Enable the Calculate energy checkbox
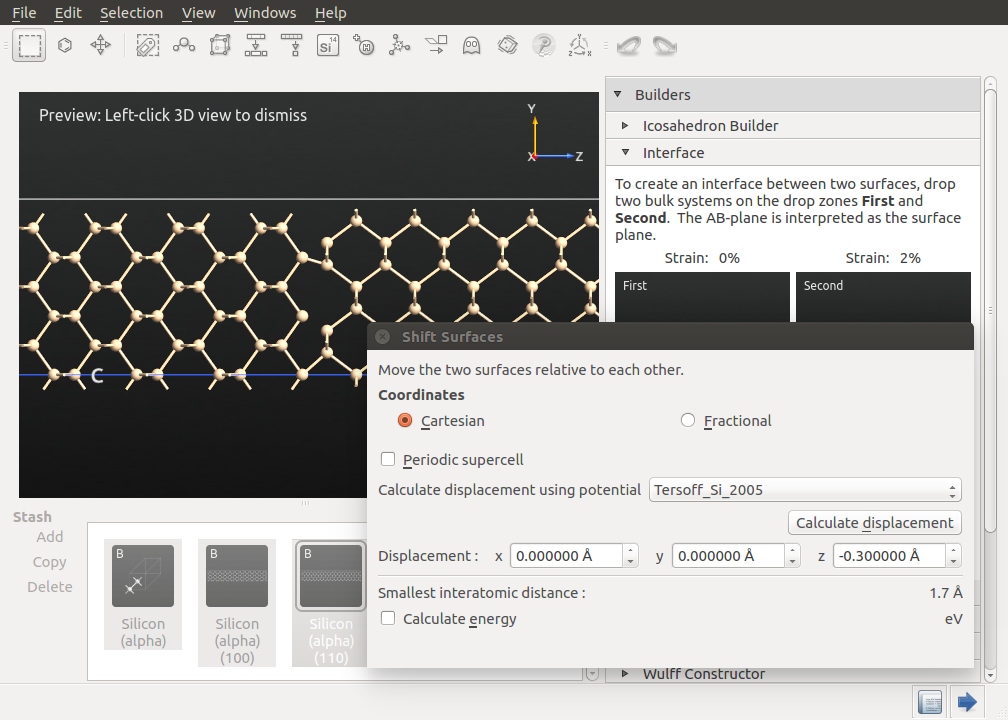 pyautogui.click(x=388, y=618)
